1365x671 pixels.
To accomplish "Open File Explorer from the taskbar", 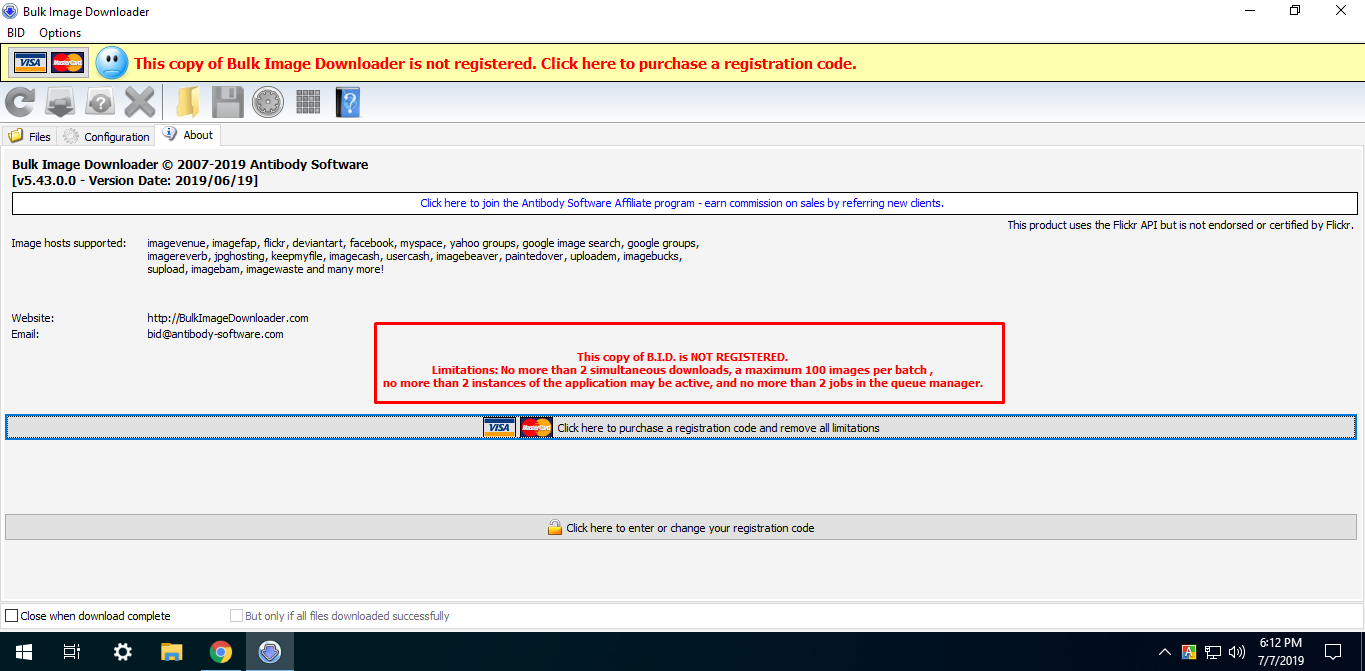I will point(171,652).
